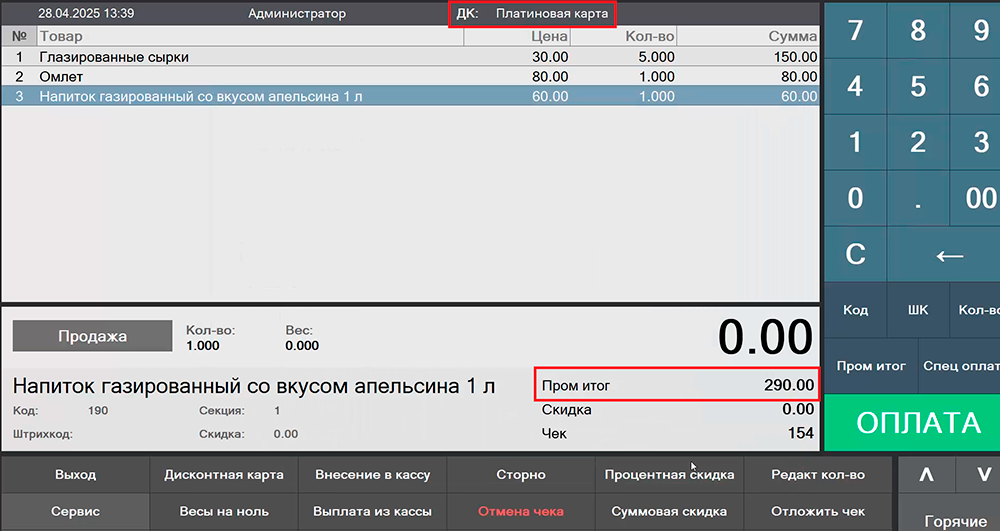Click Отмена чека to cancel receipt
This screenshot has width=1000, height=531.
(521, 511)
